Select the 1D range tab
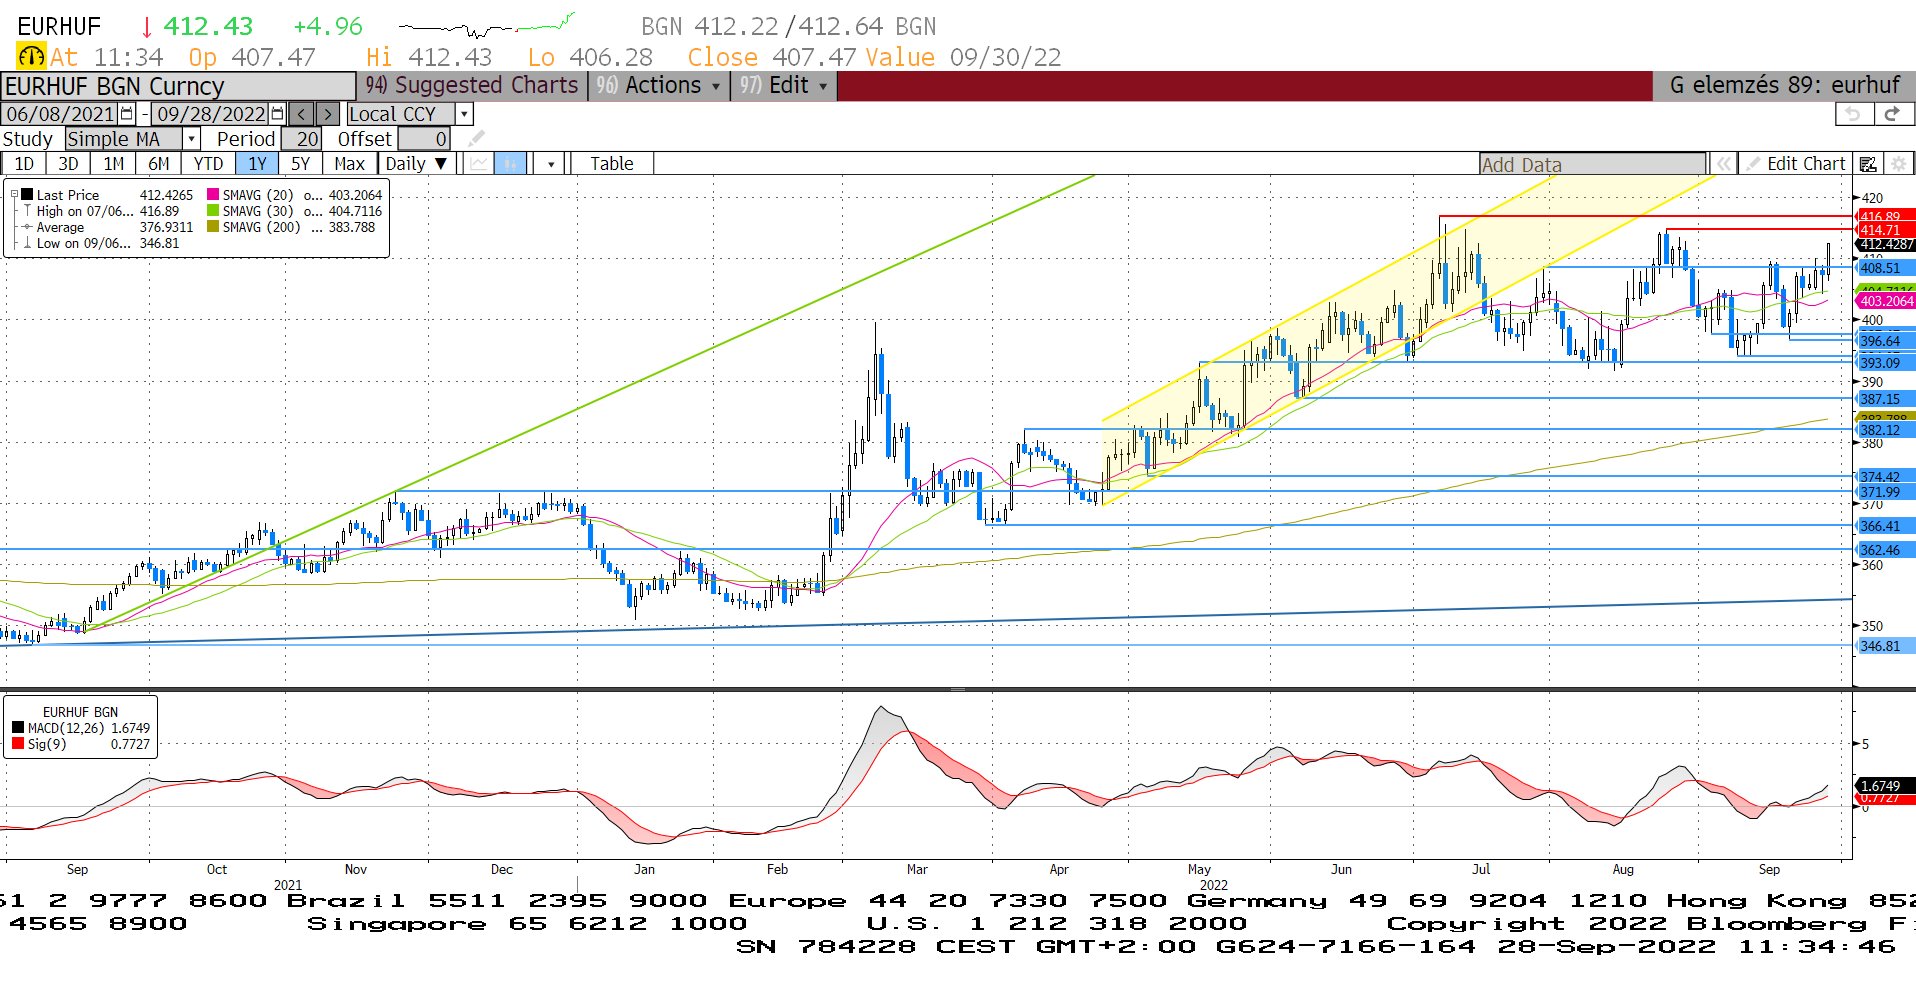This screenshot has height=1002, width=1916. [x=24, y=164]
